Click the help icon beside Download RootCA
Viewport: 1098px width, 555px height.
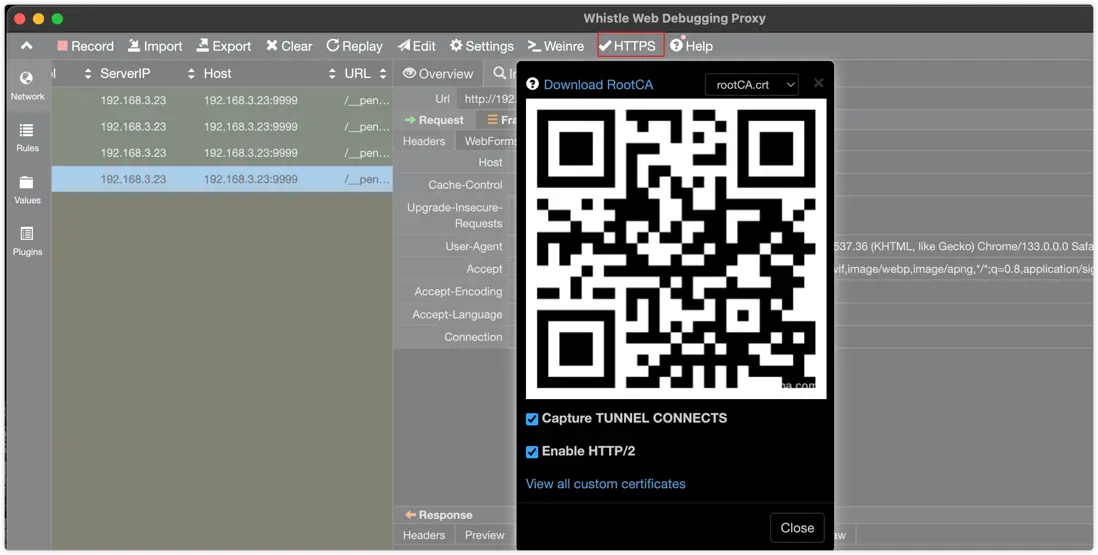pos(532,84)
